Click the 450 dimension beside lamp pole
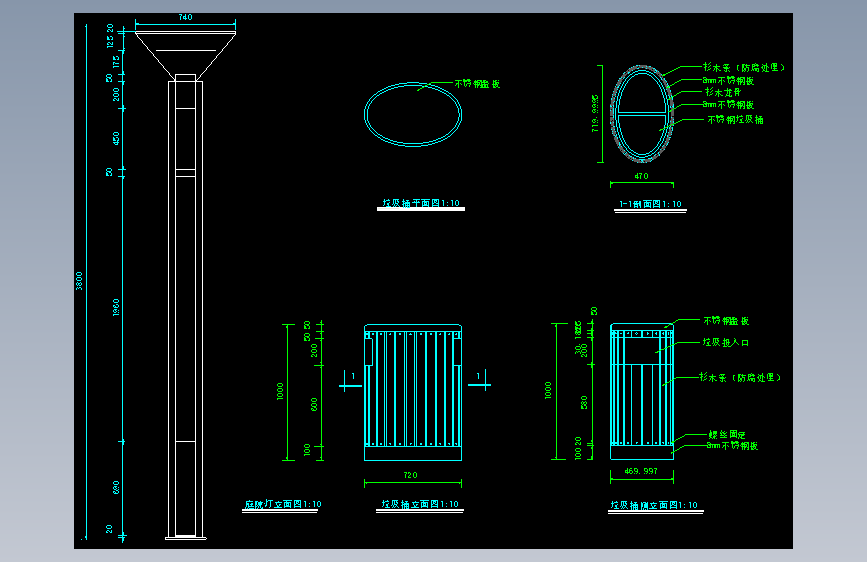The height and width of the screenshot is (562, 867). coord(116,138)
